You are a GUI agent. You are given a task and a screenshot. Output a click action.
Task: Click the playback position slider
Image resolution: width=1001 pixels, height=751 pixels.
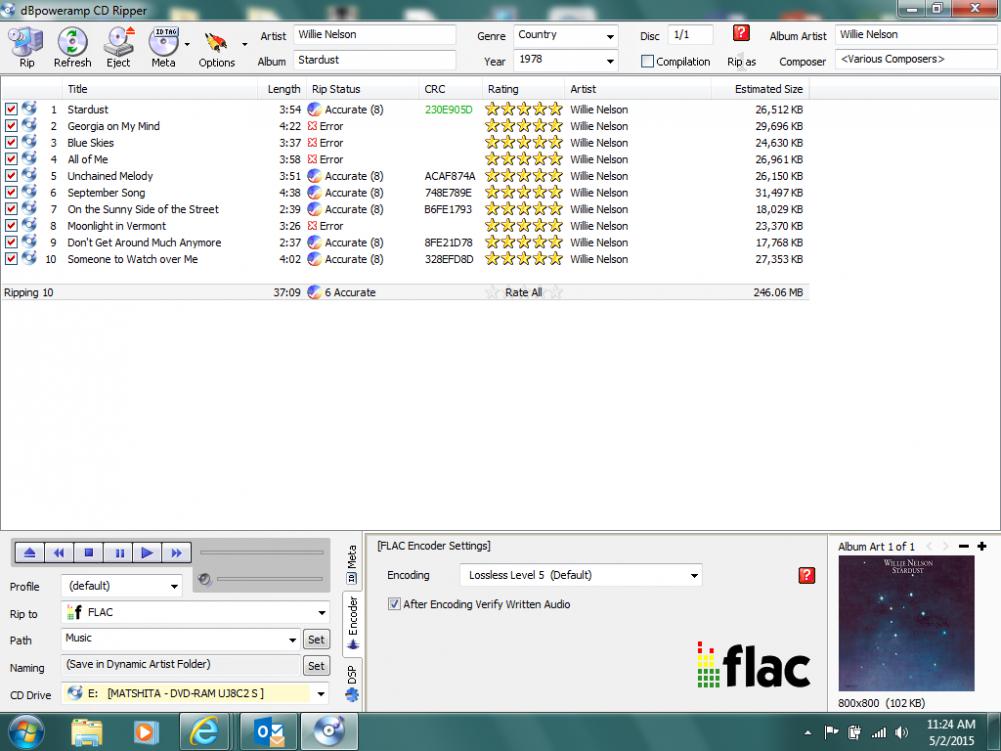[x=261, y=552]
